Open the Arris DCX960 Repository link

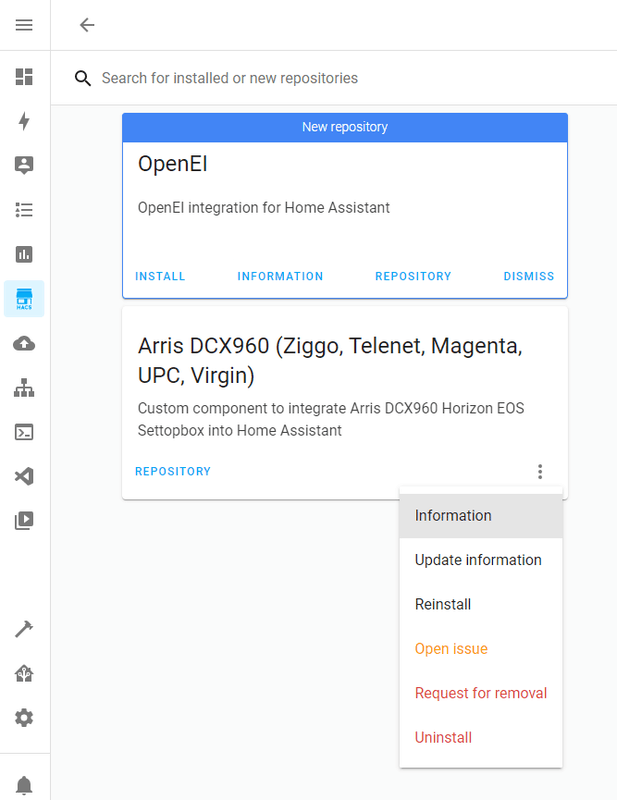[172, 471]
